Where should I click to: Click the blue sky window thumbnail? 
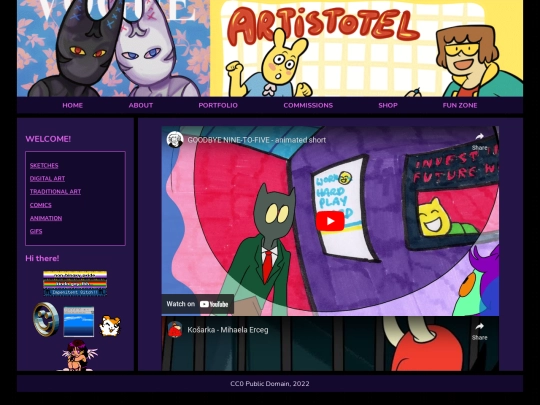pyautogui.click(x=79, y=322)
